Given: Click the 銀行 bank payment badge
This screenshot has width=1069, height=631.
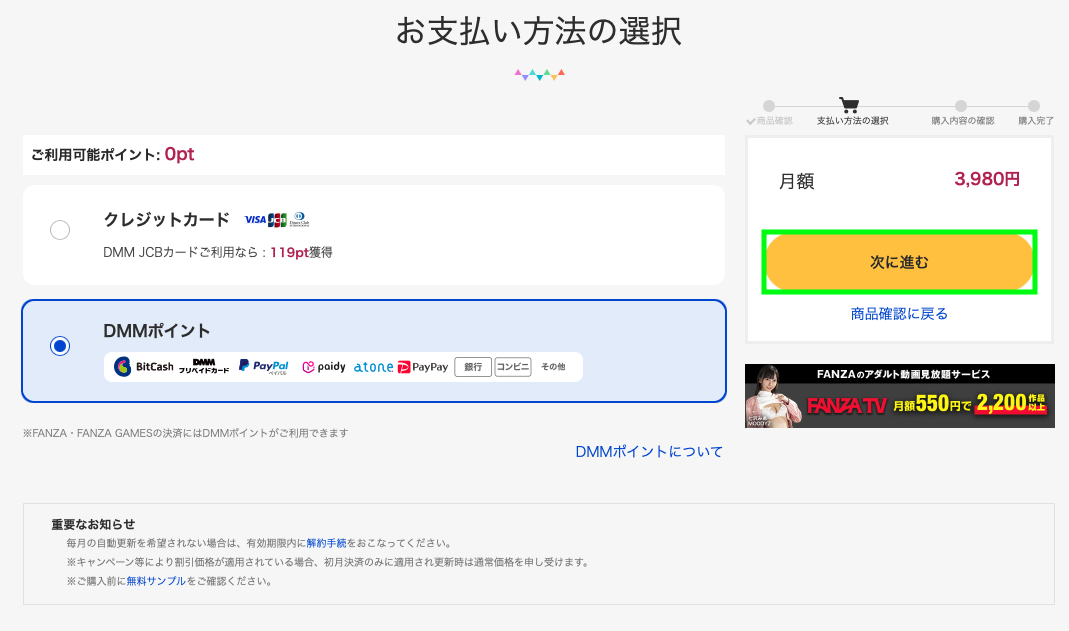Looking at the screenshot, I should [473, 367].
